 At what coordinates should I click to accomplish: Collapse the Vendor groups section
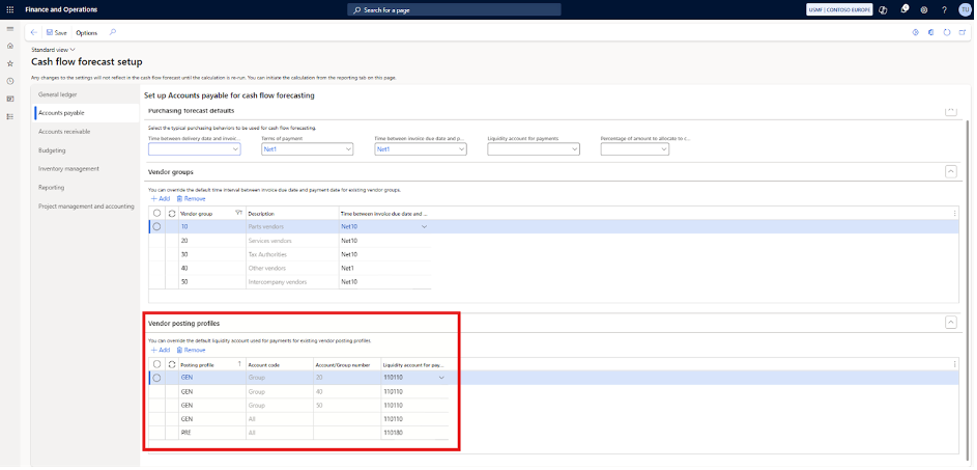coord(950,172)
